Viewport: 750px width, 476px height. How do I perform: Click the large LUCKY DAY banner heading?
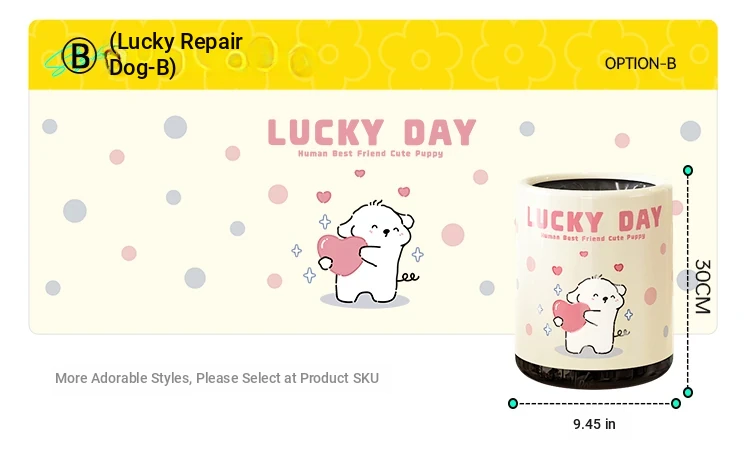pos(372,132)
